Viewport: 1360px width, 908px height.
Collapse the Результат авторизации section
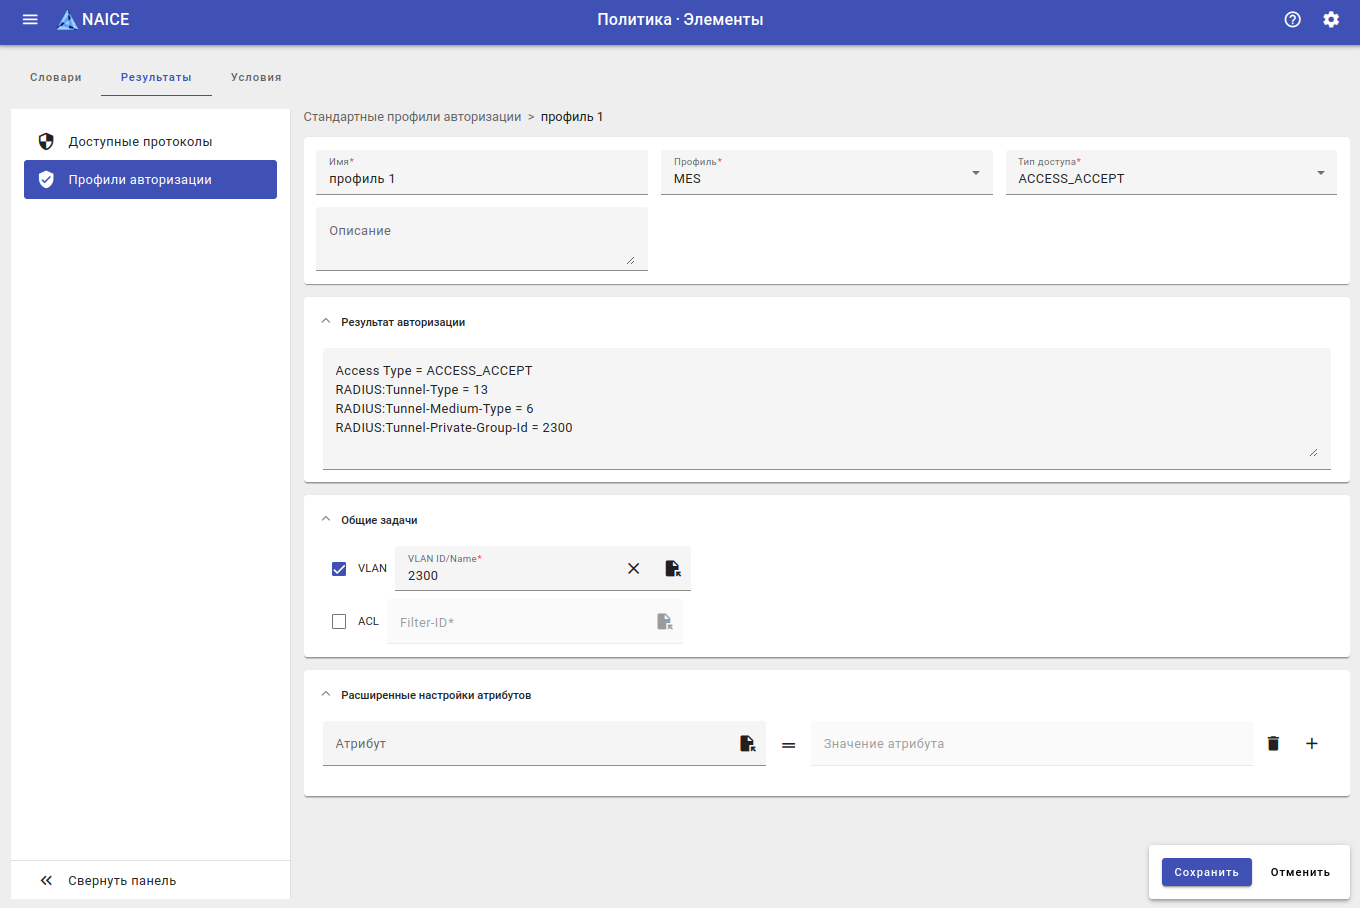(x=326, y=322)
